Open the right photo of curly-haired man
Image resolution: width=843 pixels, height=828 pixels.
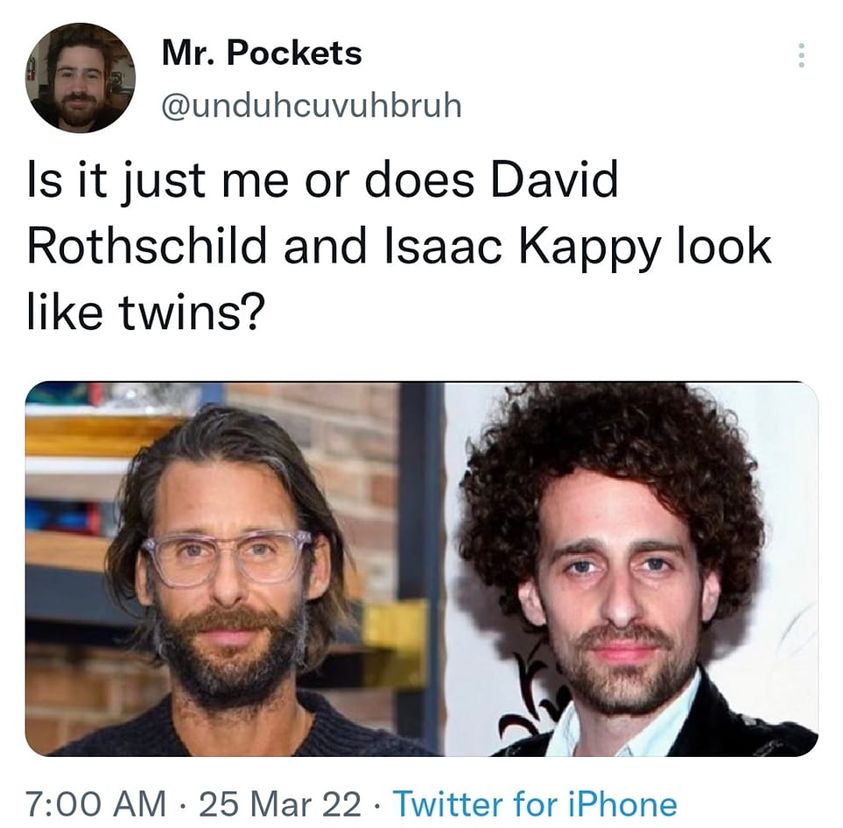coord(632,569)
